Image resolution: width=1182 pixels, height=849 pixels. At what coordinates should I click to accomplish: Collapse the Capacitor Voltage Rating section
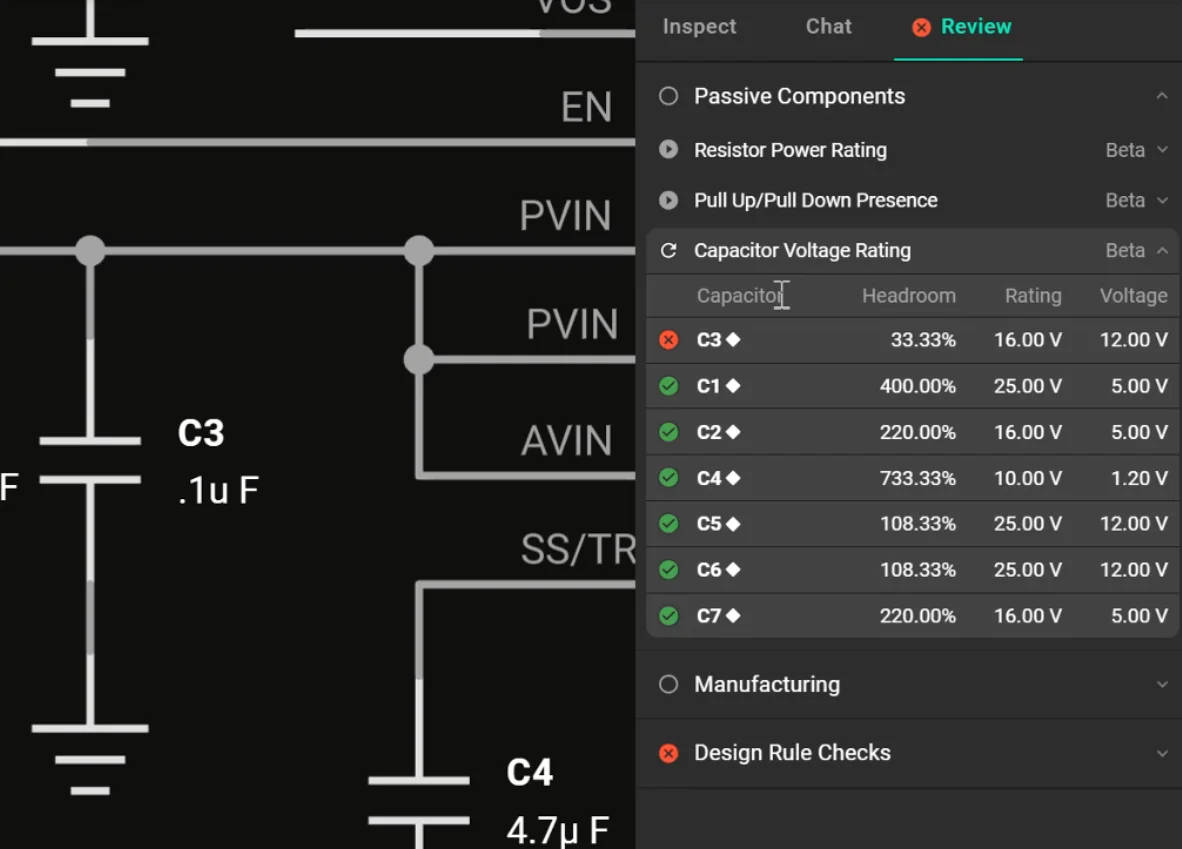(x=1162, y=250)
